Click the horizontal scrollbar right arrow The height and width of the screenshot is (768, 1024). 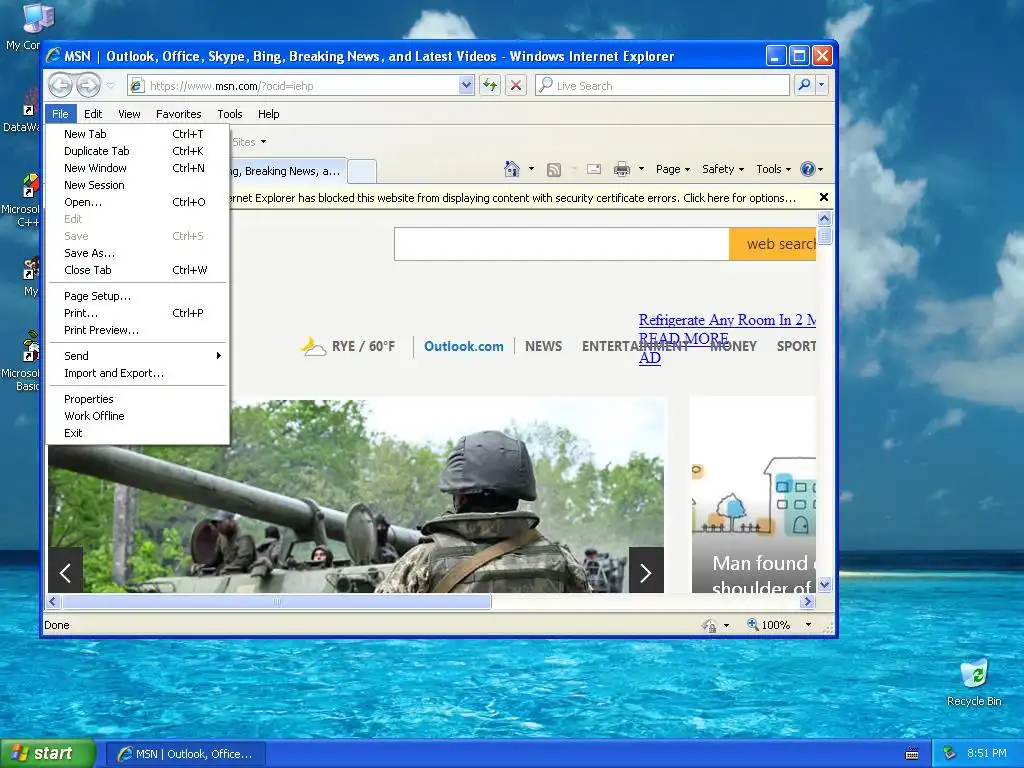pyautogui.click(x=808, y=601)
